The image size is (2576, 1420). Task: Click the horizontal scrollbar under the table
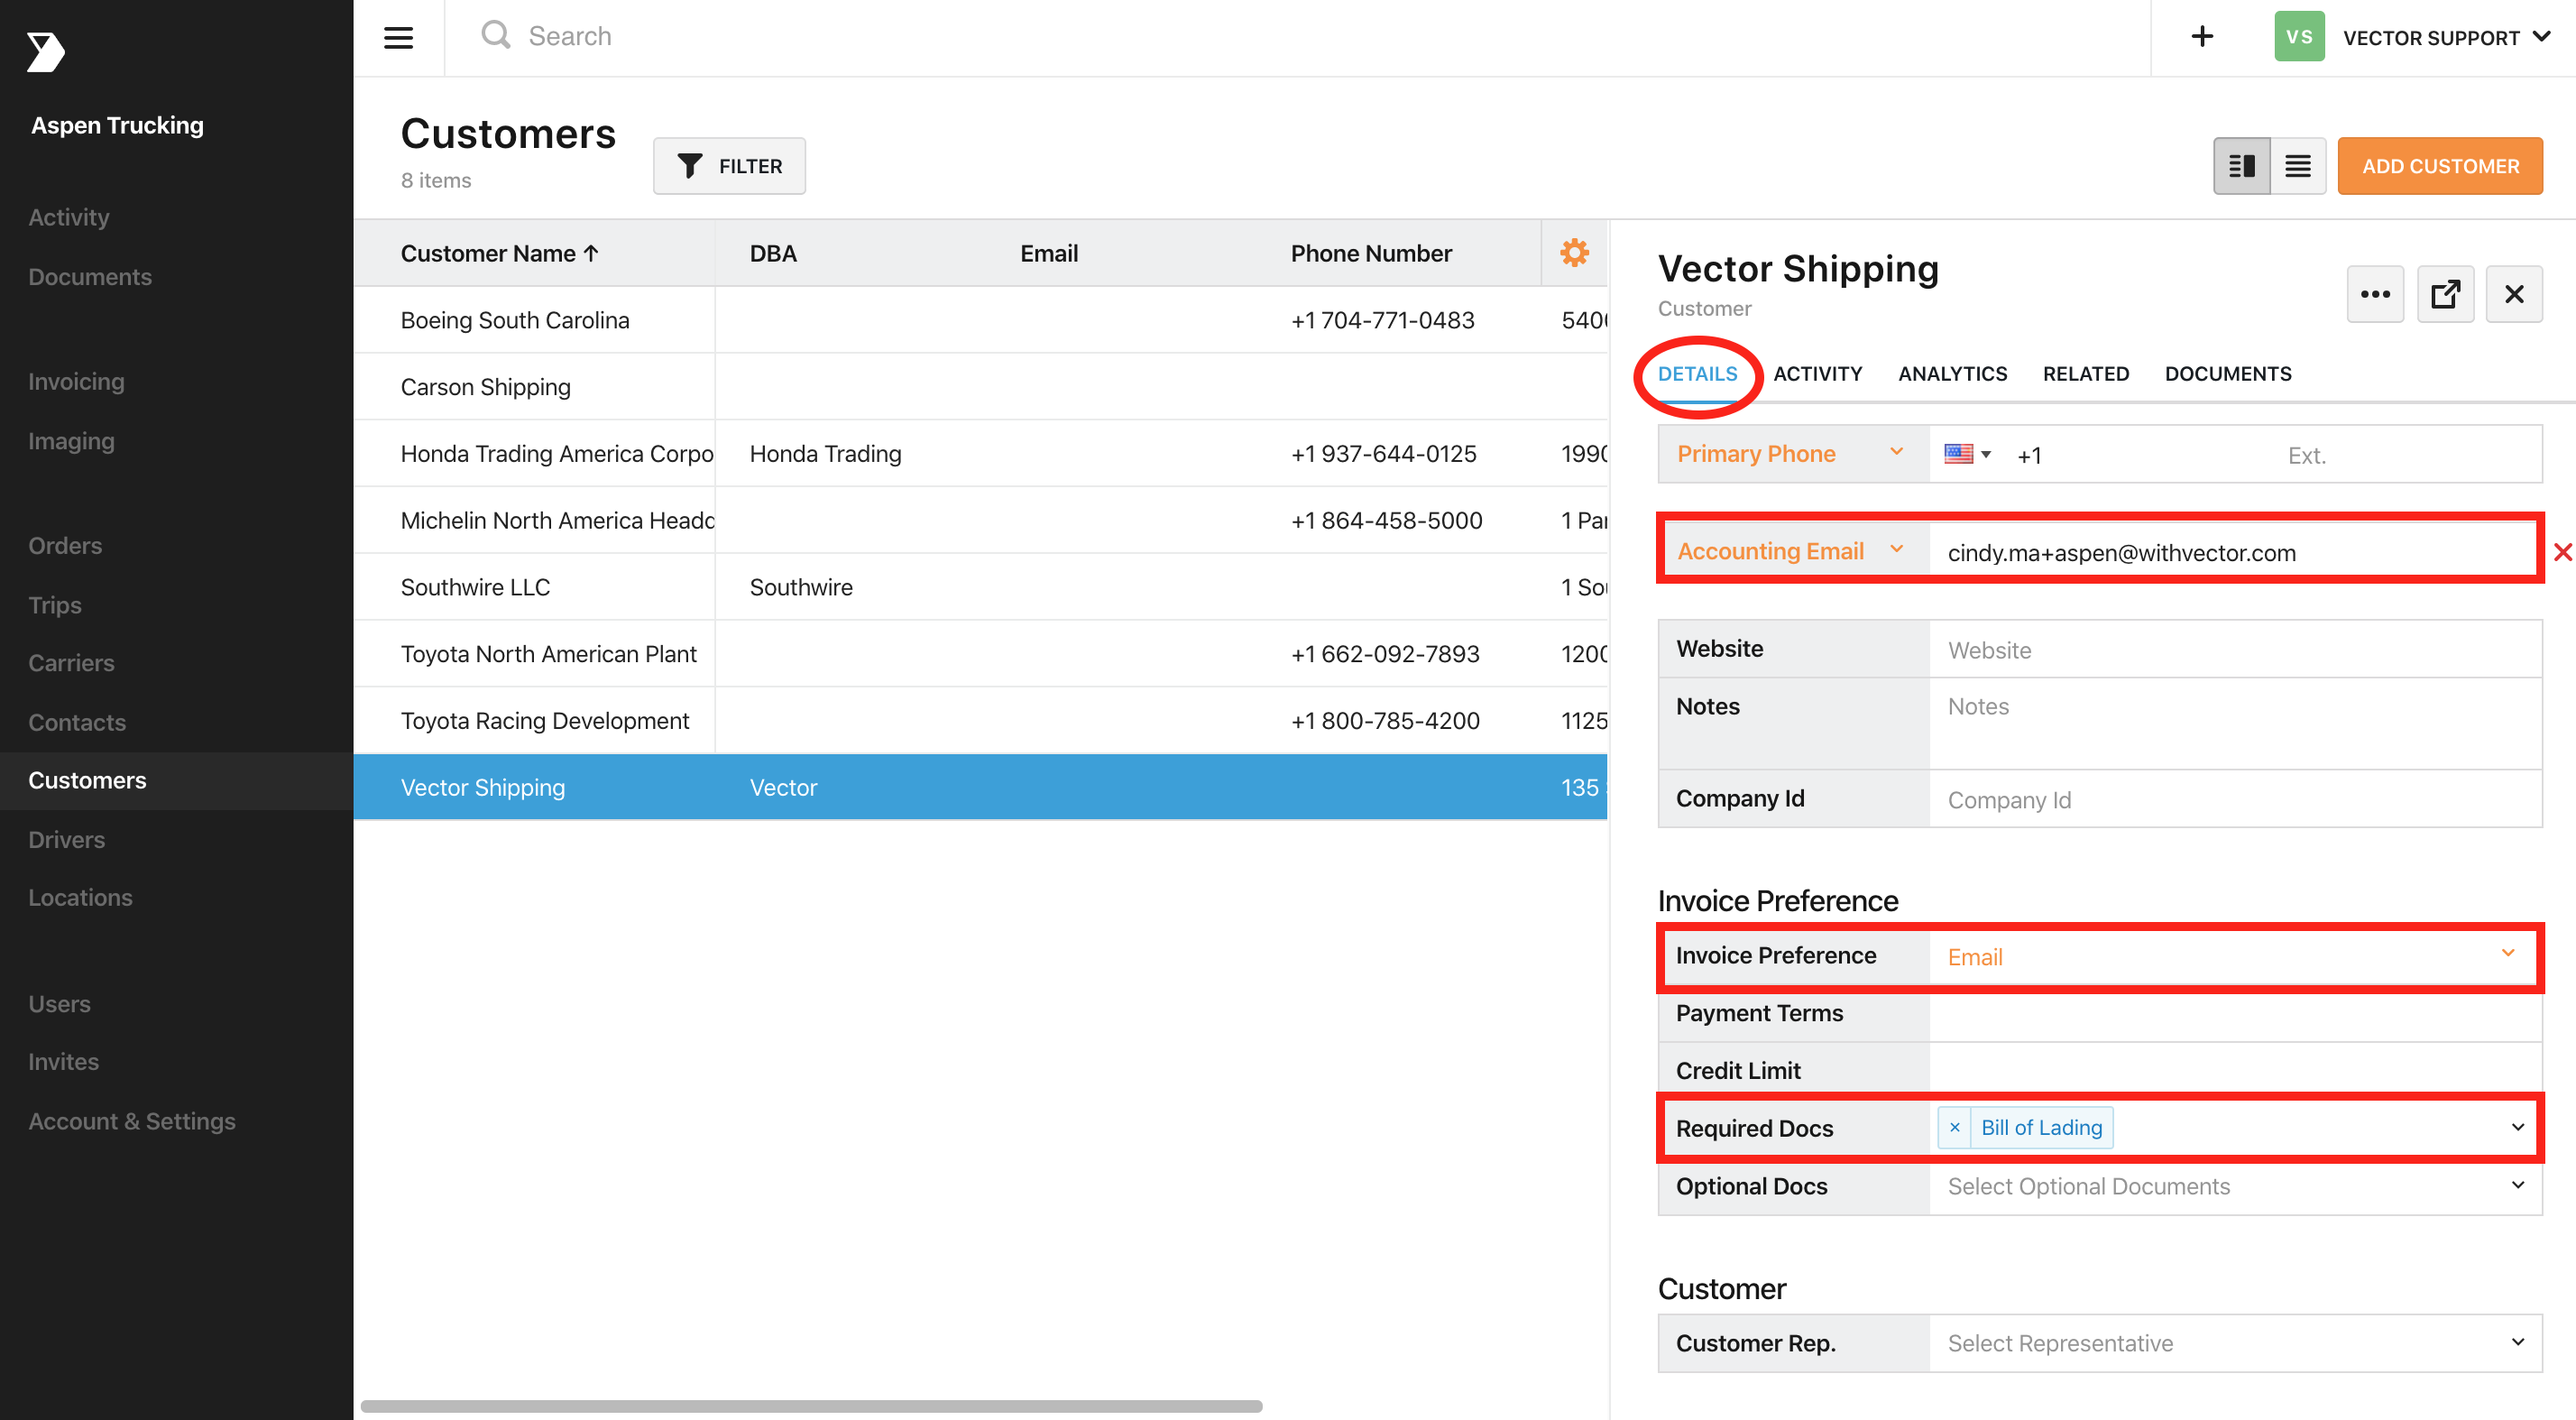coord(811,1406)
